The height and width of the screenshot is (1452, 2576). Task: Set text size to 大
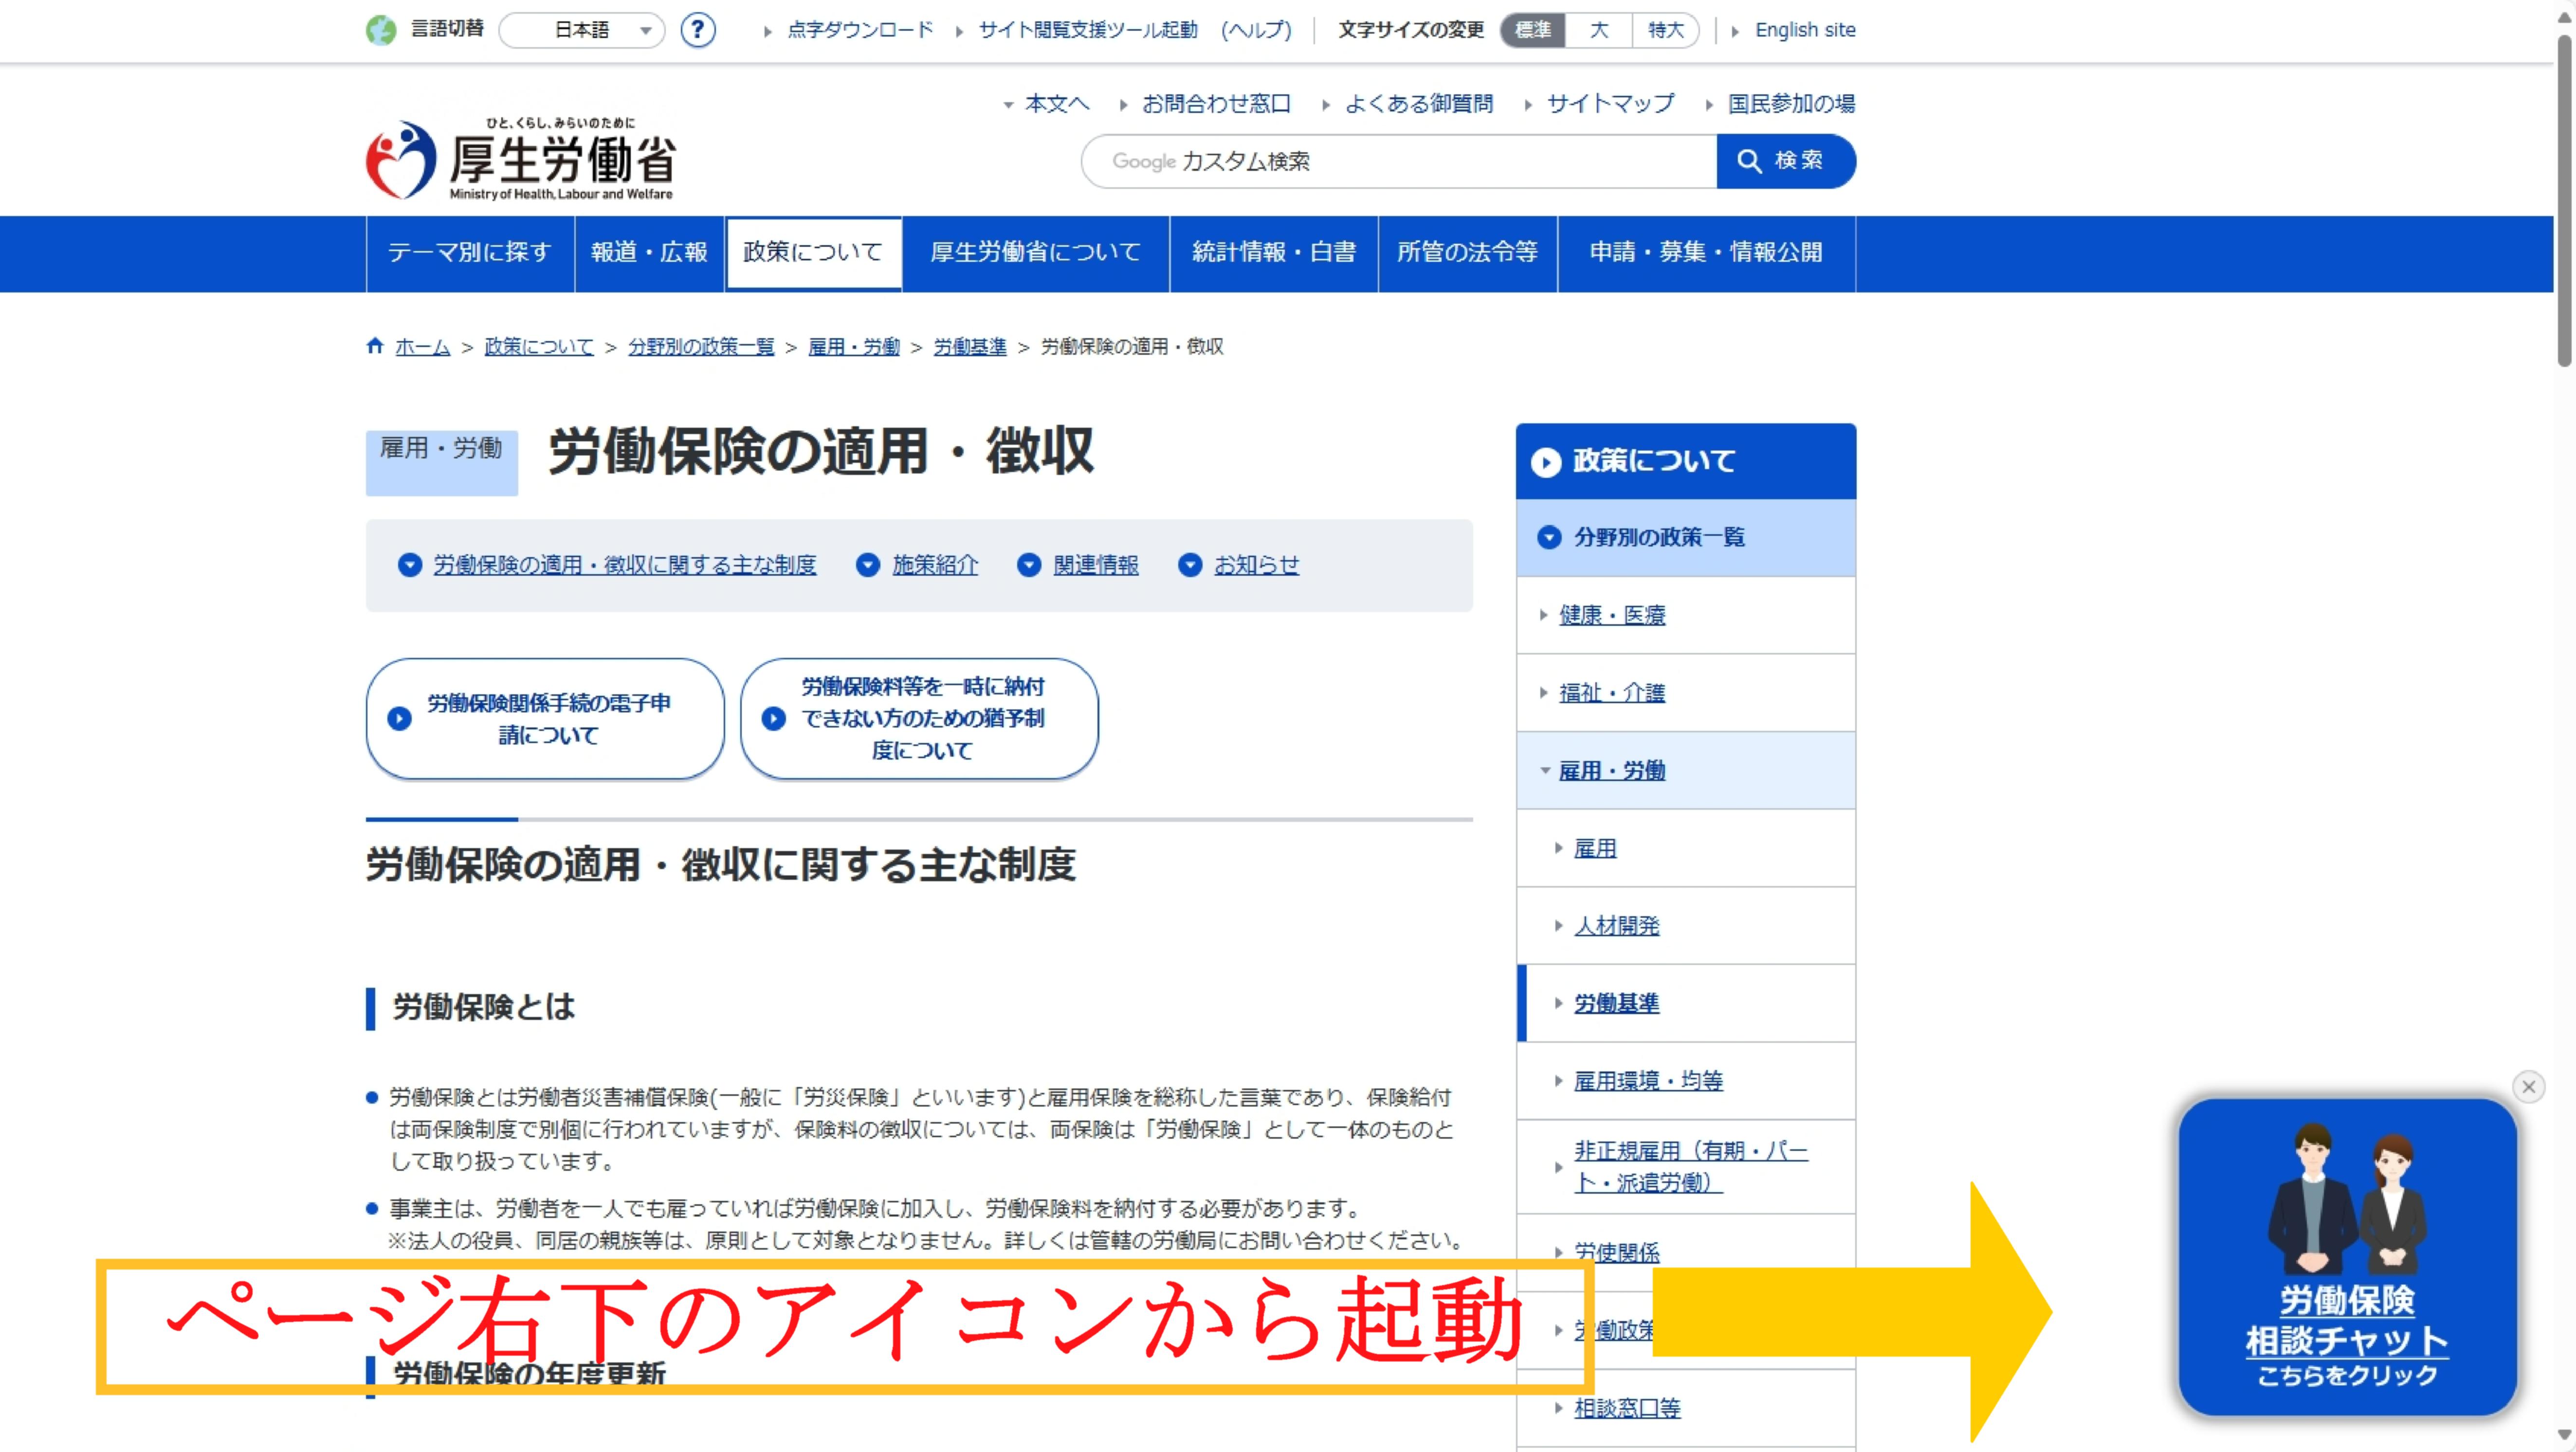(1599, 30)
